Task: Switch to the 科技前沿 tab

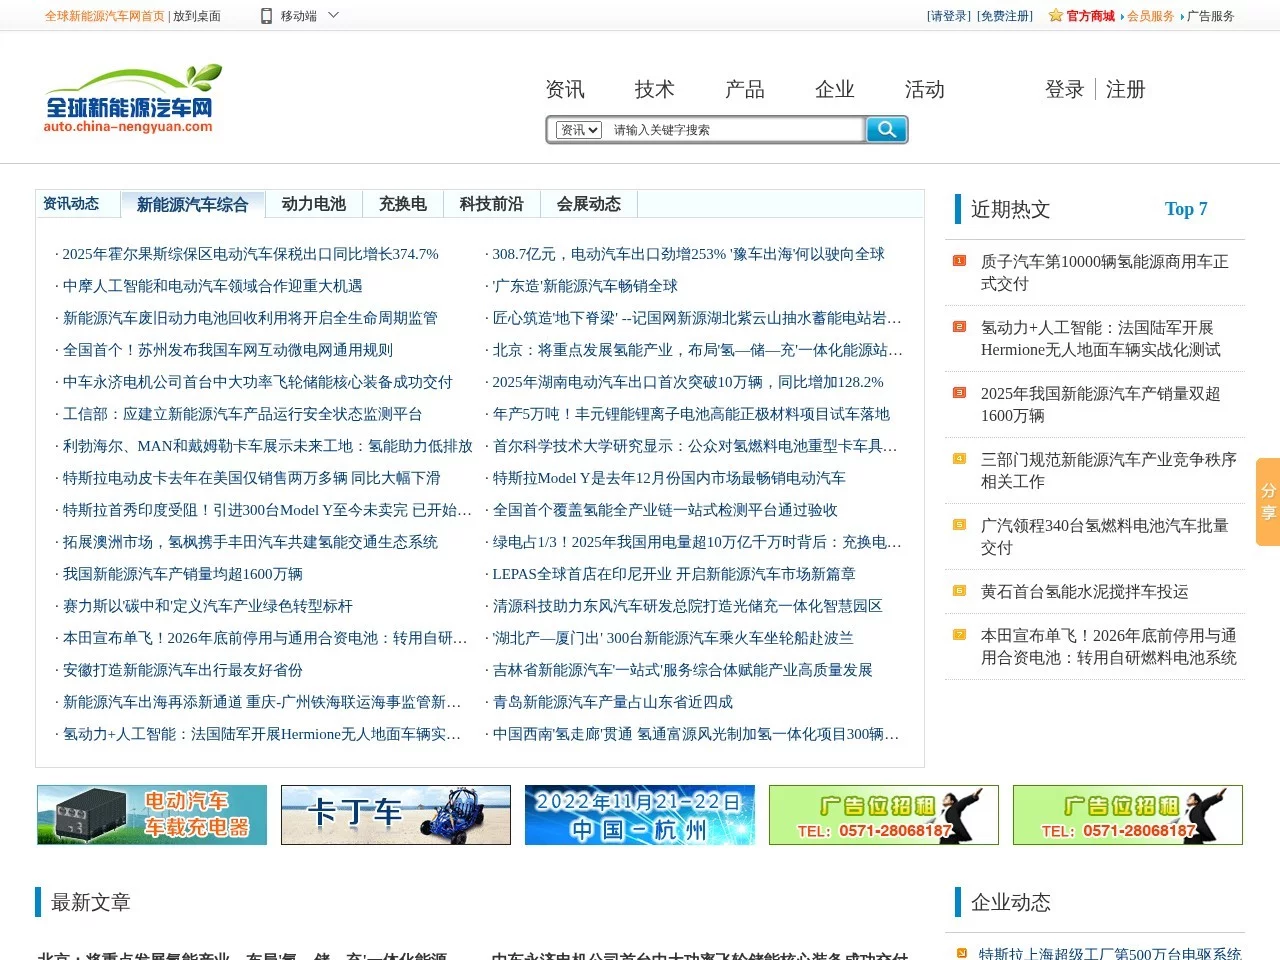Action: 491,204
